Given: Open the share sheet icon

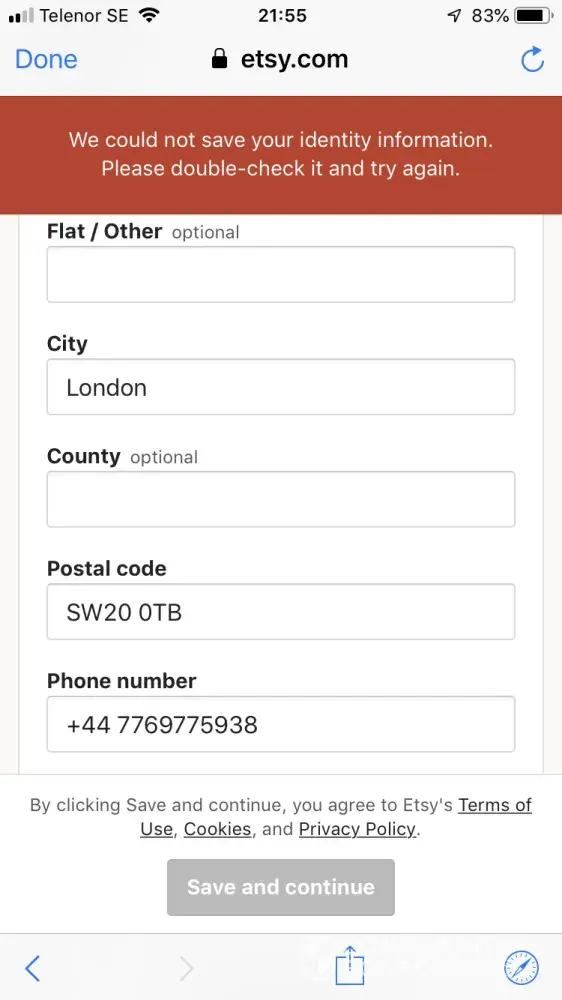Looking at the screenshot, I should 350,966.
